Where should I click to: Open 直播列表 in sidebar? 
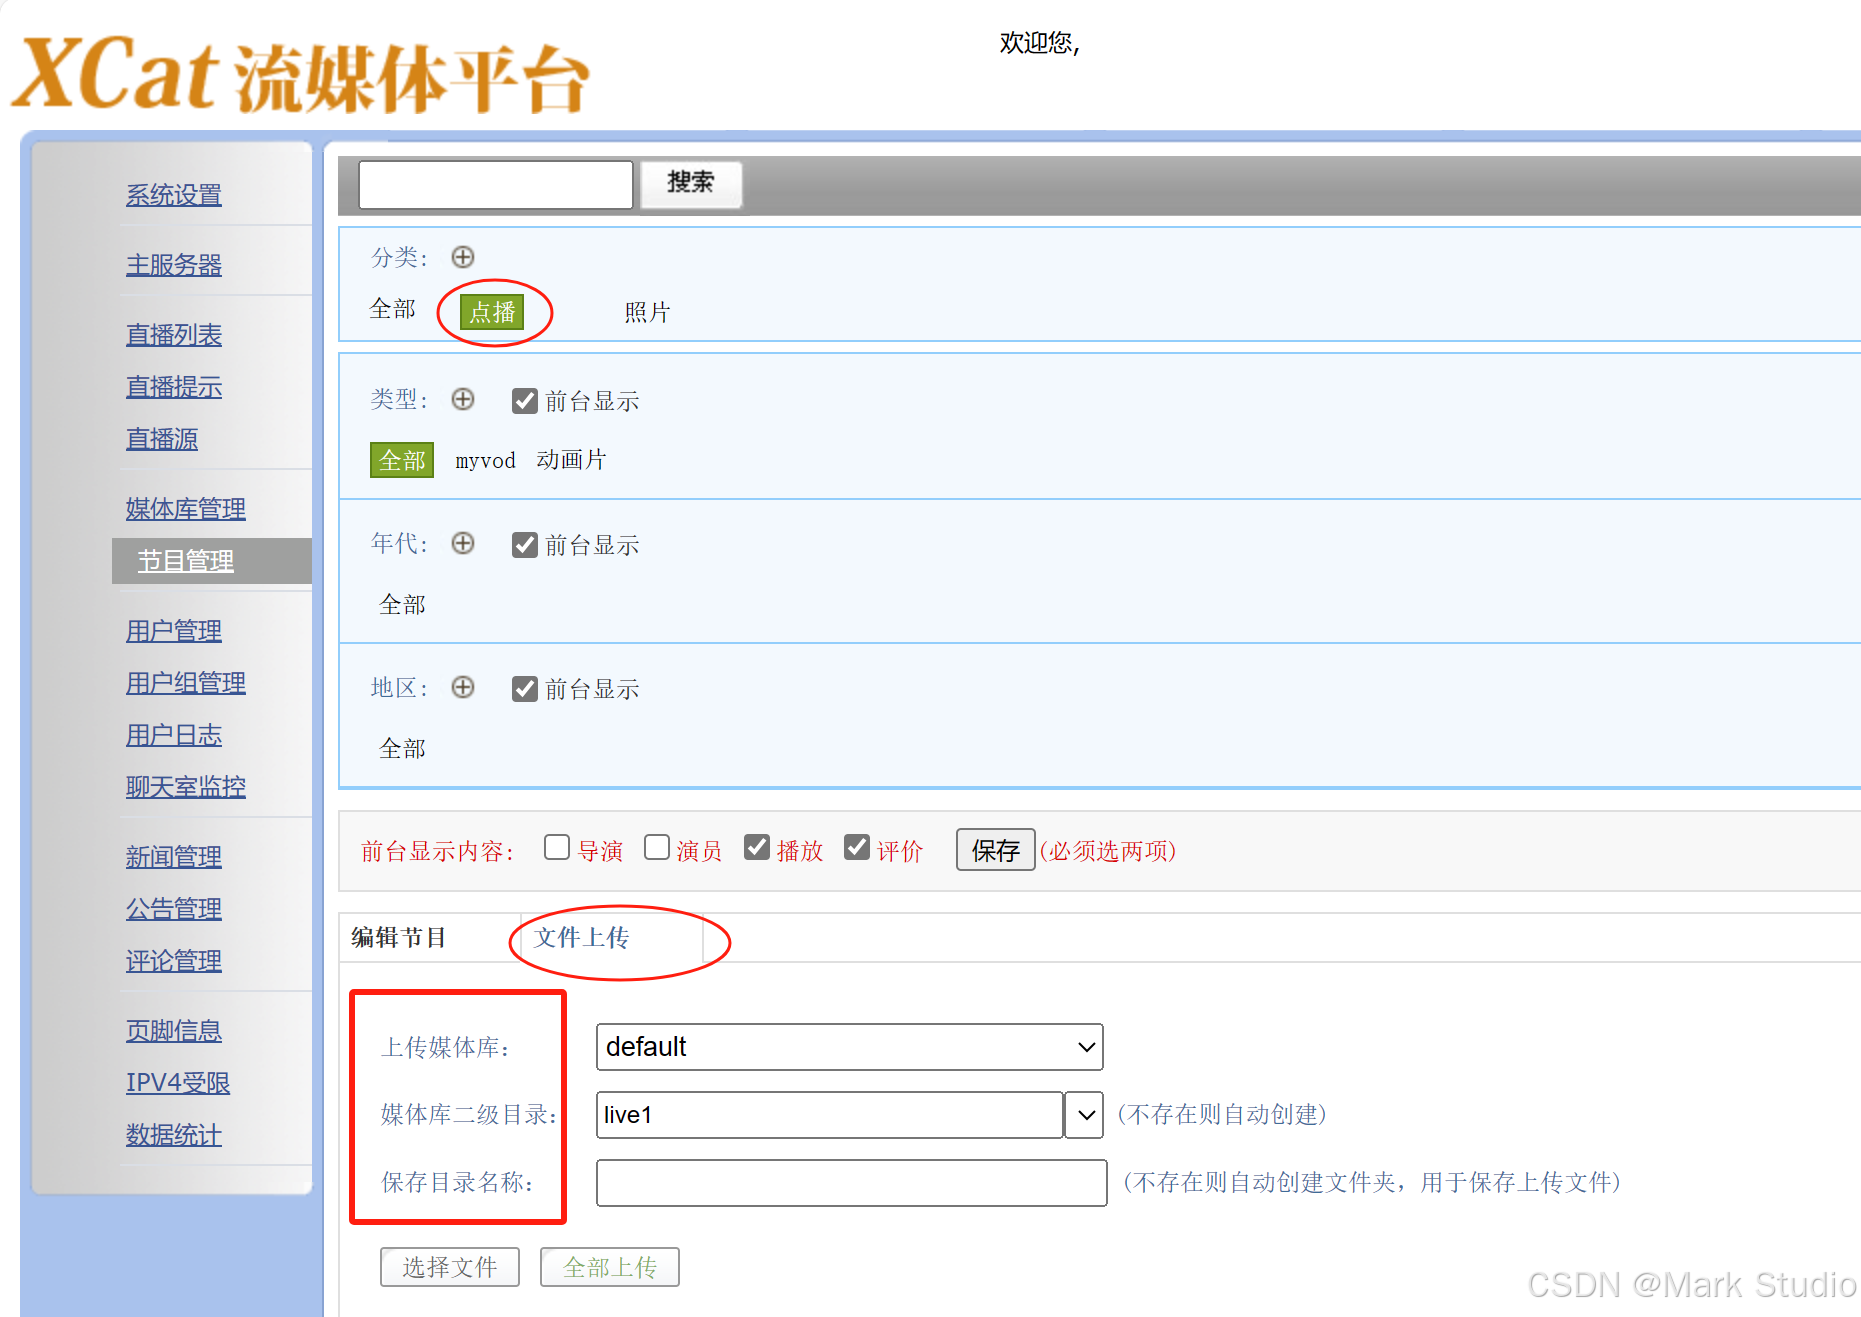coord(174,335)
